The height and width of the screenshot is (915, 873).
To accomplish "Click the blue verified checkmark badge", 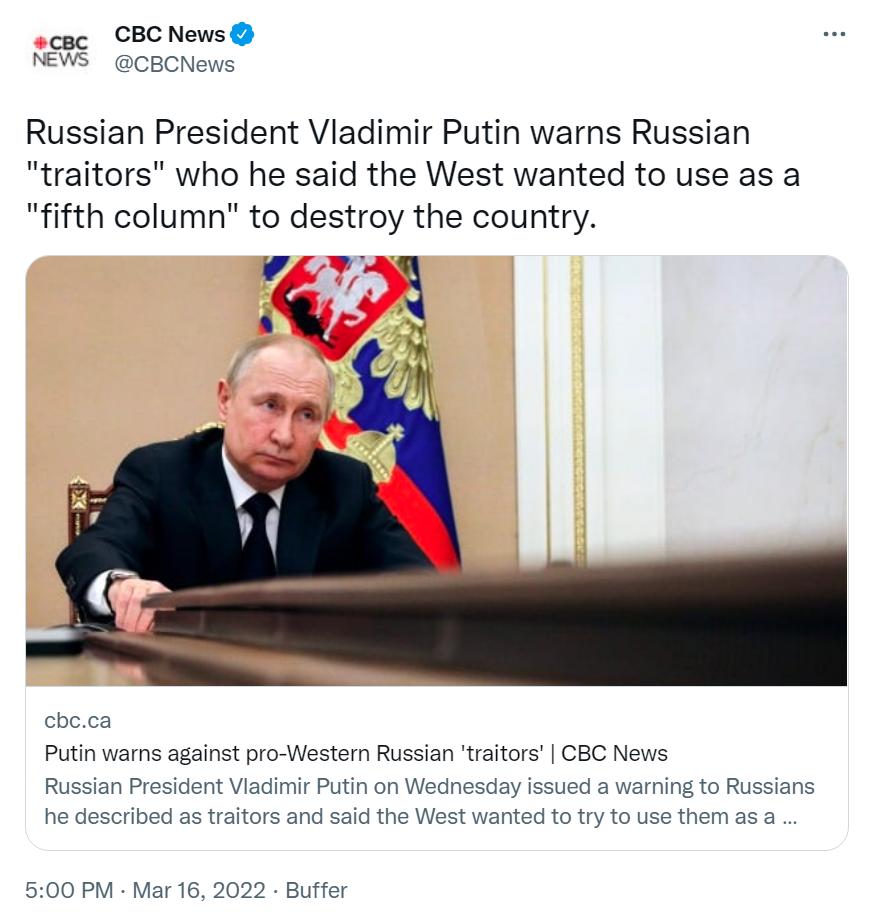I will click(x=242, y=34).
